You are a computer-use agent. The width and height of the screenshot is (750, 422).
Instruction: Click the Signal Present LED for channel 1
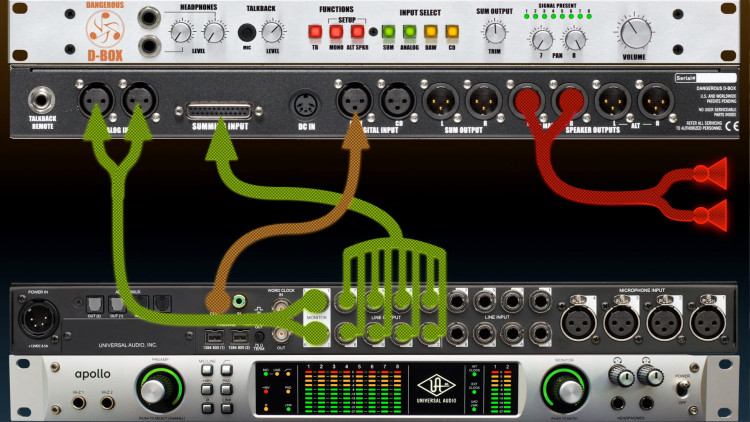pyautogui.click(x=526, y=16)
